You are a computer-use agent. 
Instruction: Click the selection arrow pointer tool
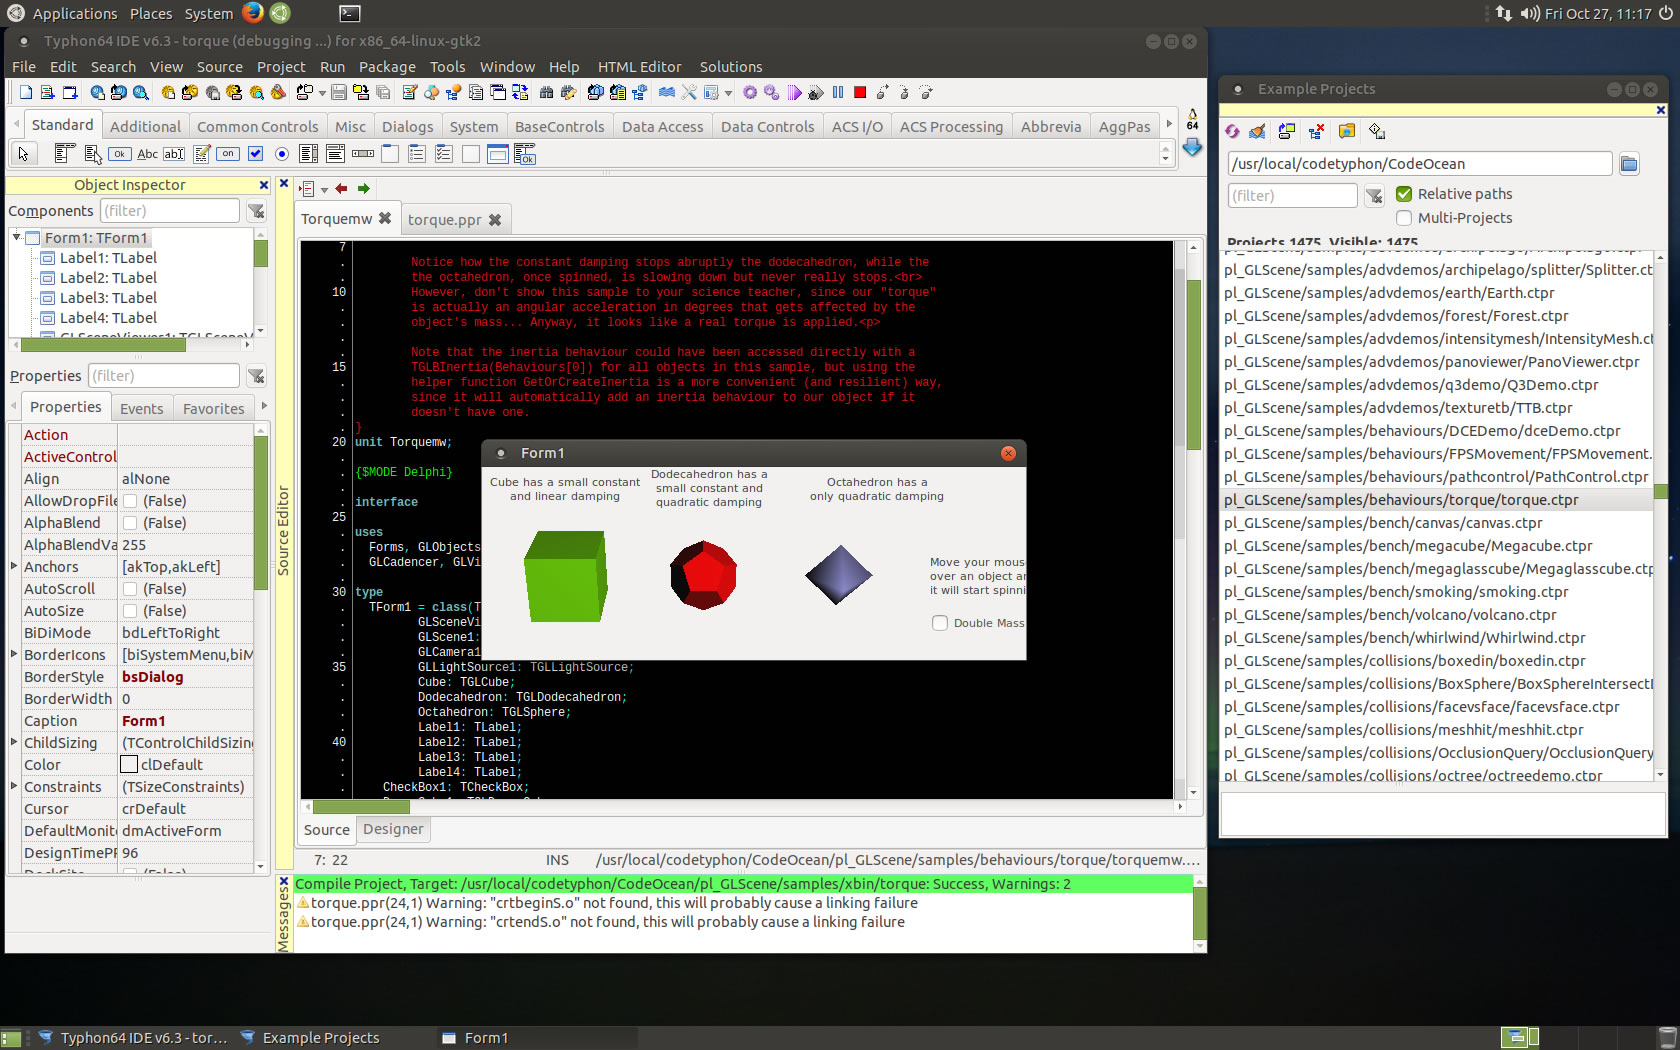[23, 154]
